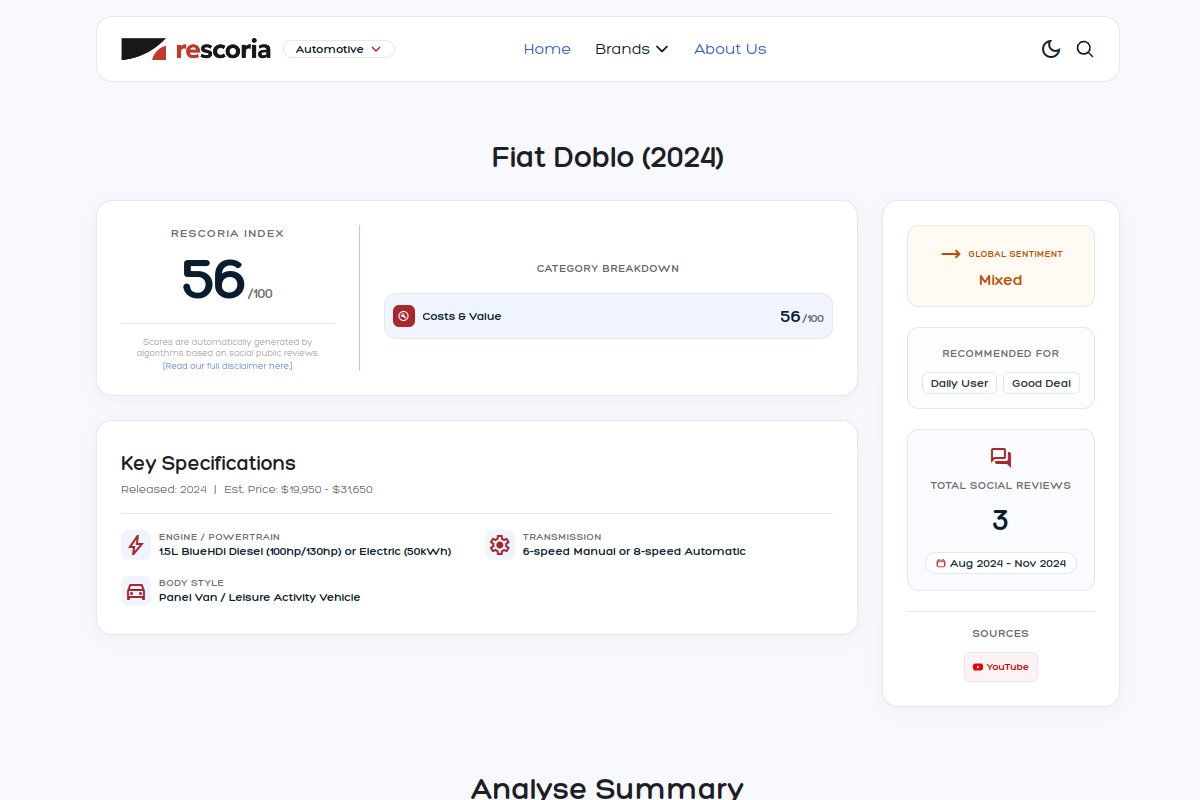Image resolution: width=1200 pixels, height=800 pixels.
Task: Expand the Brands menu
Action: (x=631, y=49)
